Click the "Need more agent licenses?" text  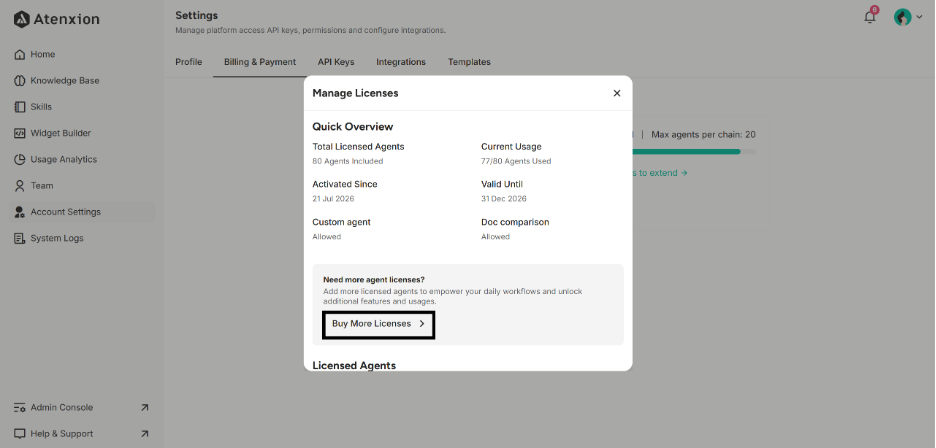tap(374, 280)
